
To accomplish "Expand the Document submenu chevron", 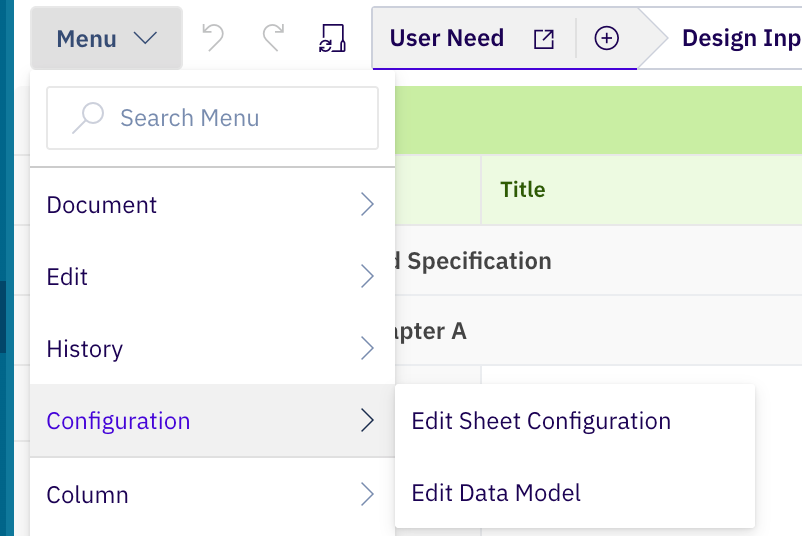I will (x=367, y=205).
